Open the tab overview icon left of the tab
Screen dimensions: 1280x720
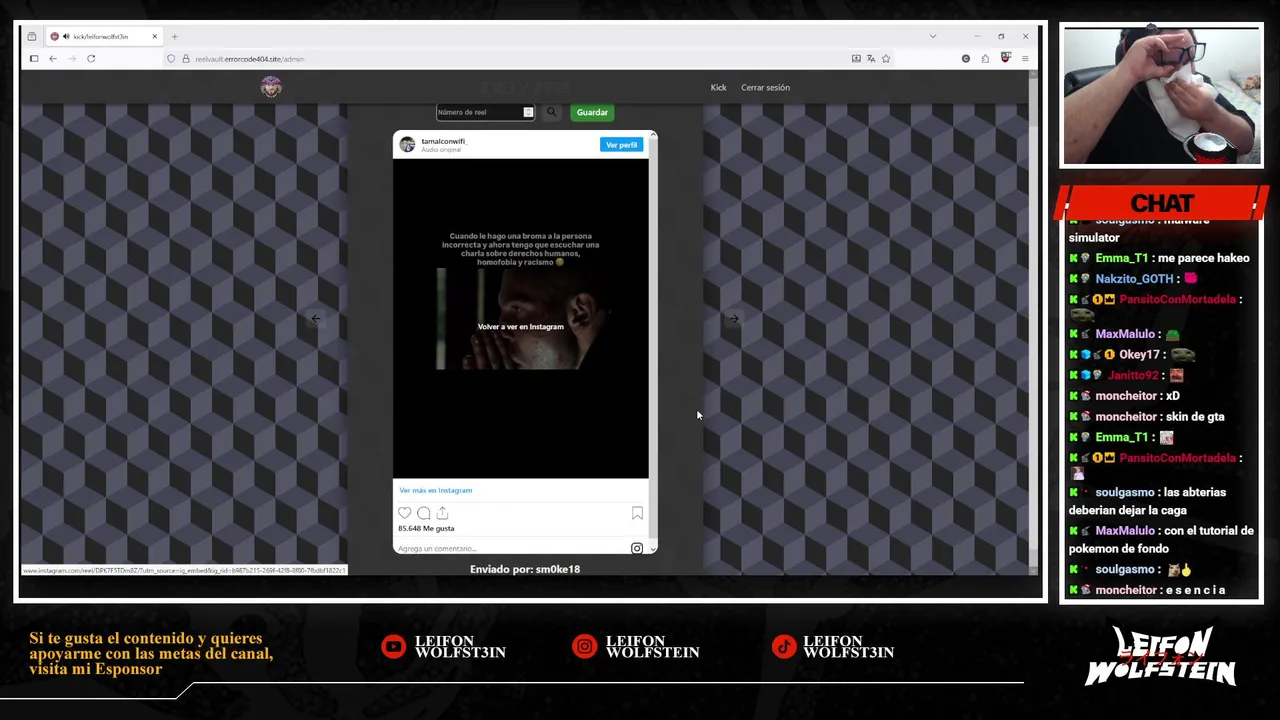coord(32,37)
